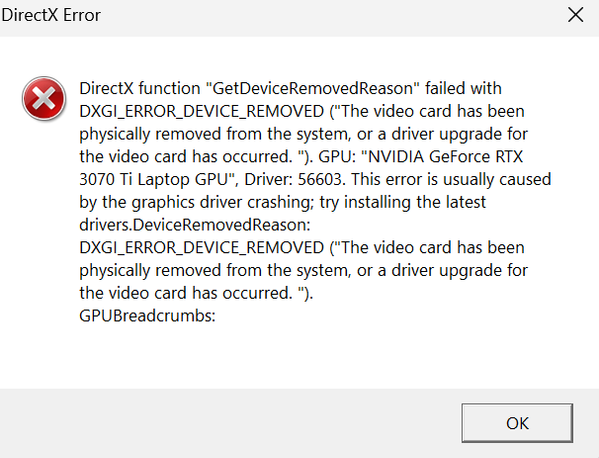Click the OK button
Screen dimensions: 599x458
517,423
